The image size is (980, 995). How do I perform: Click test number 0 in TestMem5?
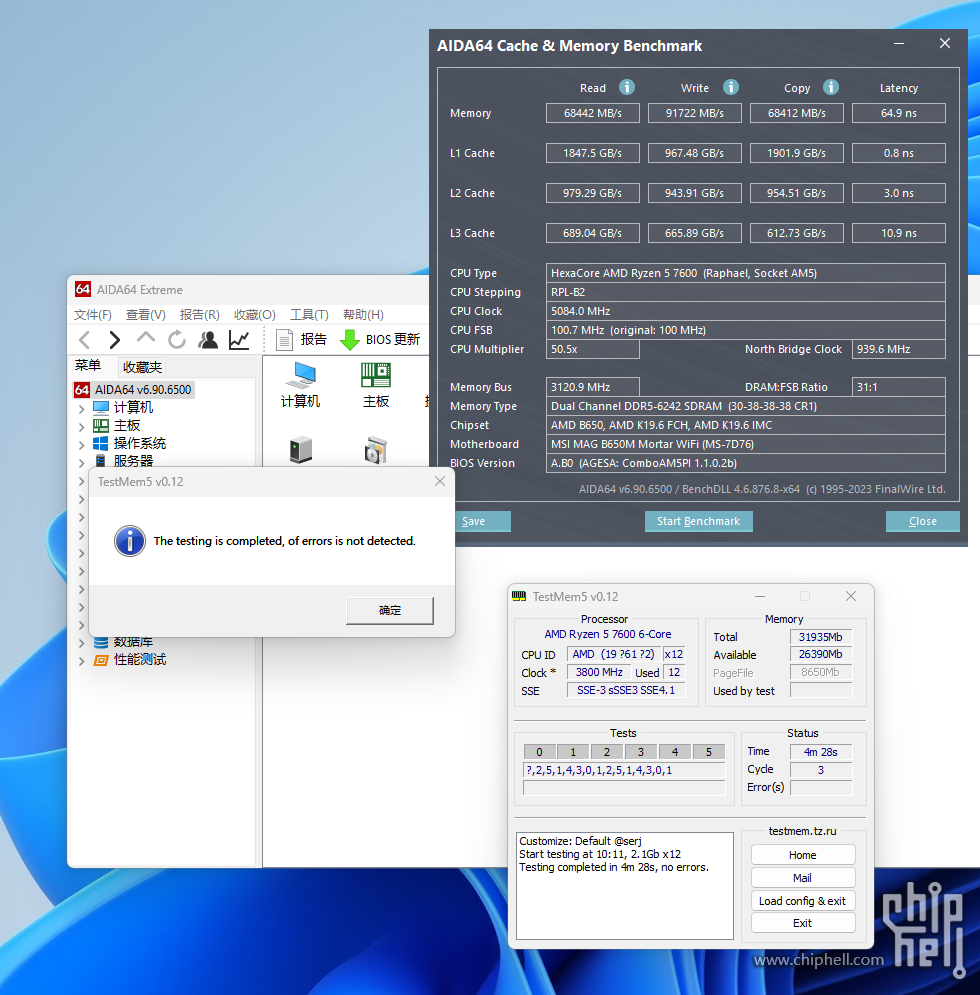click(540, 752)
